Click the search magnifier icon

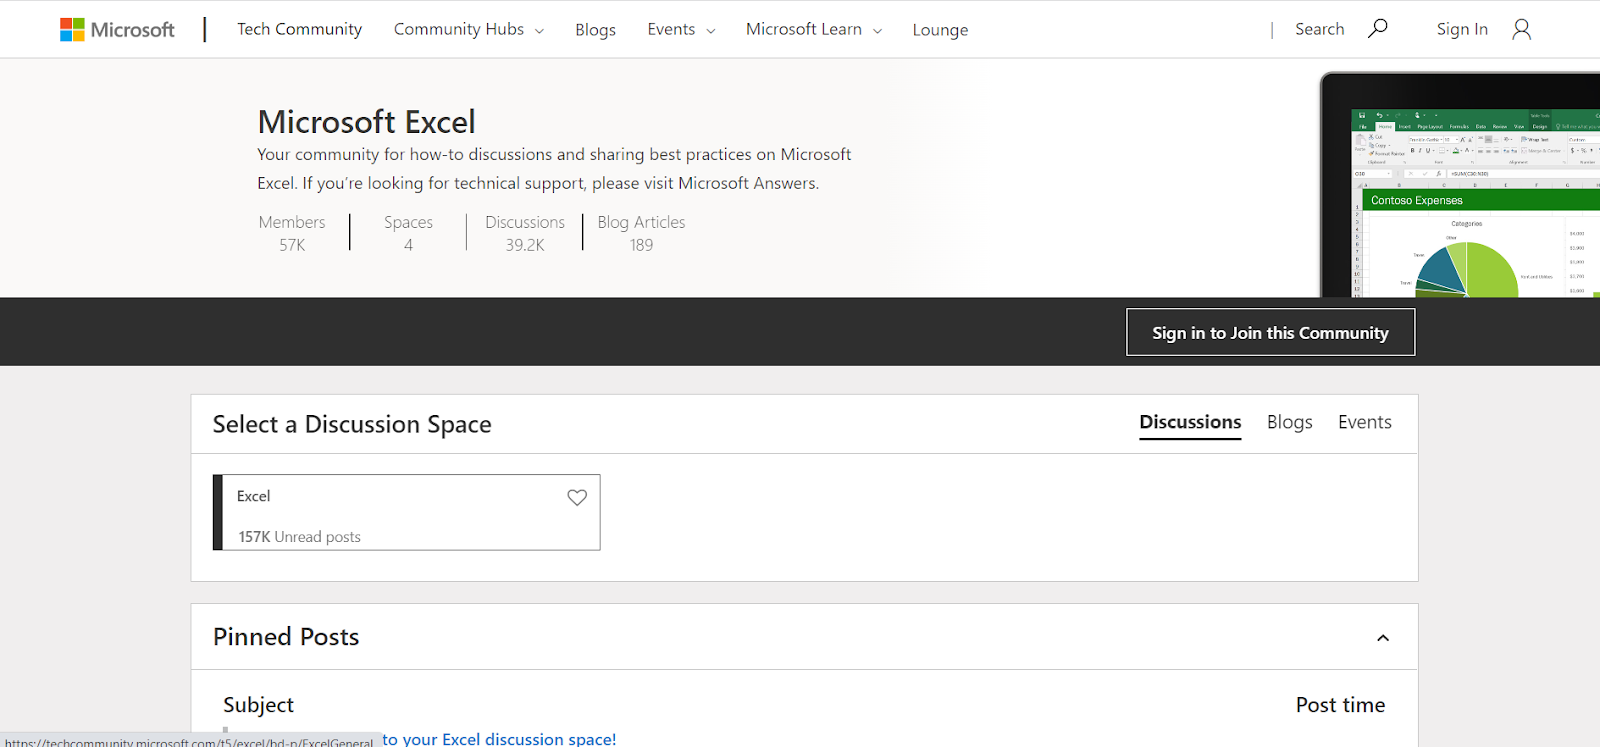click(x=1378, y=28)
